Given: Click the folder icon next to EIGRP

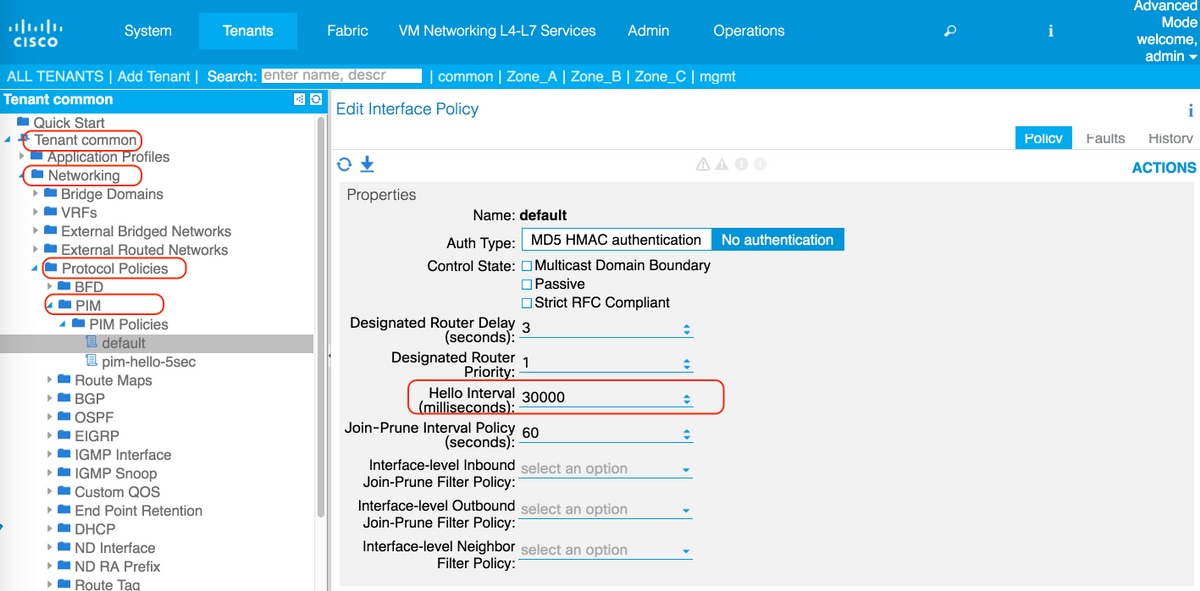Looking at the screenshot, I should click(65, 435).
